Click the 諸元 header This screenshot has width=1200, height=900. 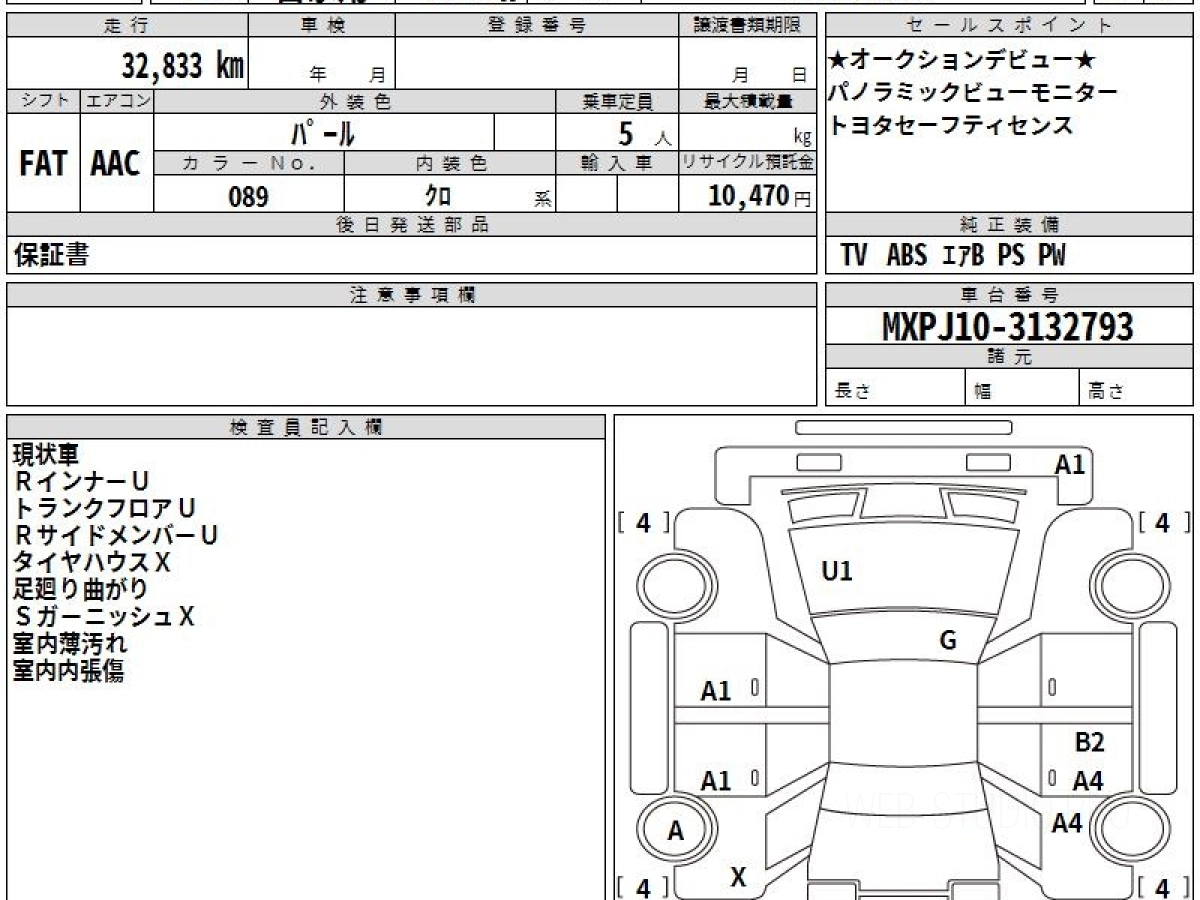(x=1009, y=357)
